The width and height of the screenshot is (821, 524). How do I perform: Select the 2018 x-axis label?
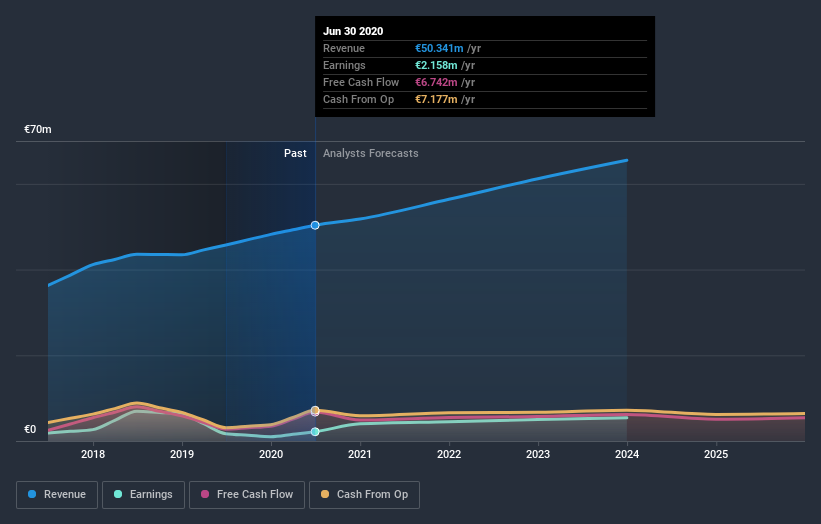[93, 454]
